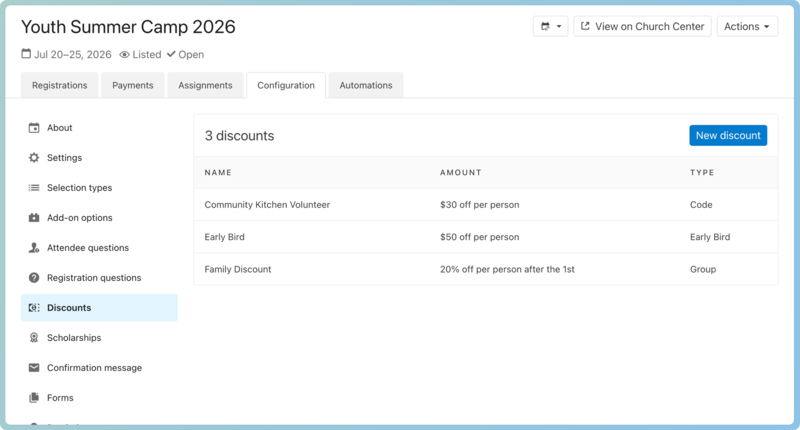800x430 pixels.
Task: Click the Registration questions help icon
Action: pos(34,278)
